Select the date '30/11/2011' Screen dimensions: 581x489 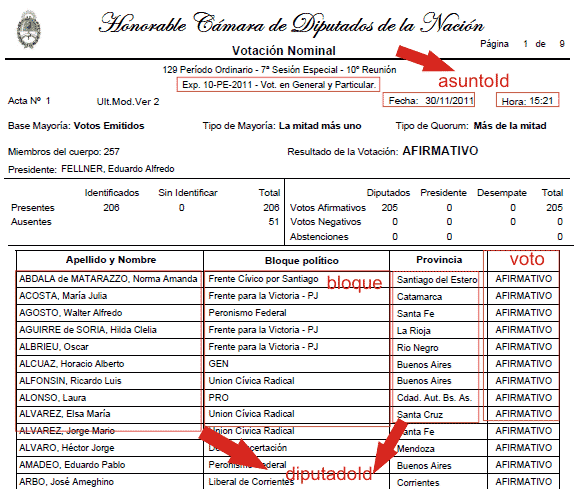pyautogui.click(x=449, y=100)
